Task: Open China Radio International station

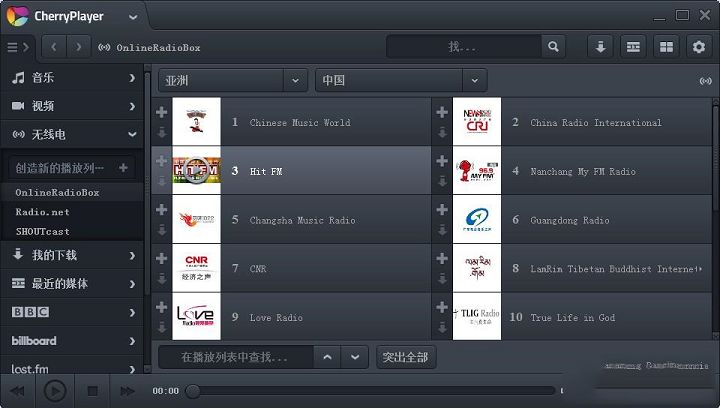Action: pos(596,123)
